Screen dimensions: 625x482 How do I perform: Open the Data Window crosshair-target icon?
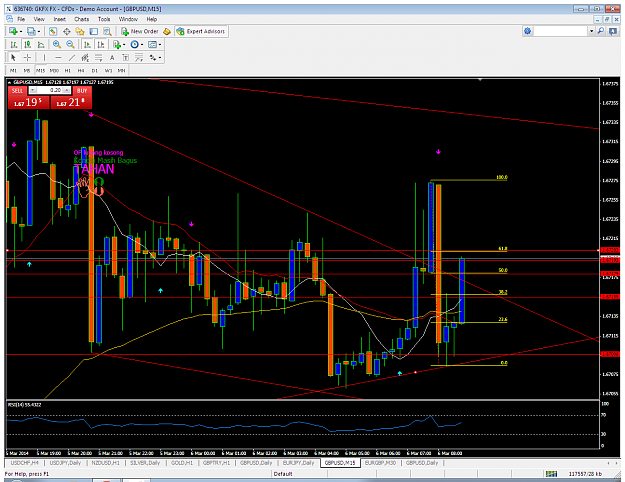coord(67,31)
